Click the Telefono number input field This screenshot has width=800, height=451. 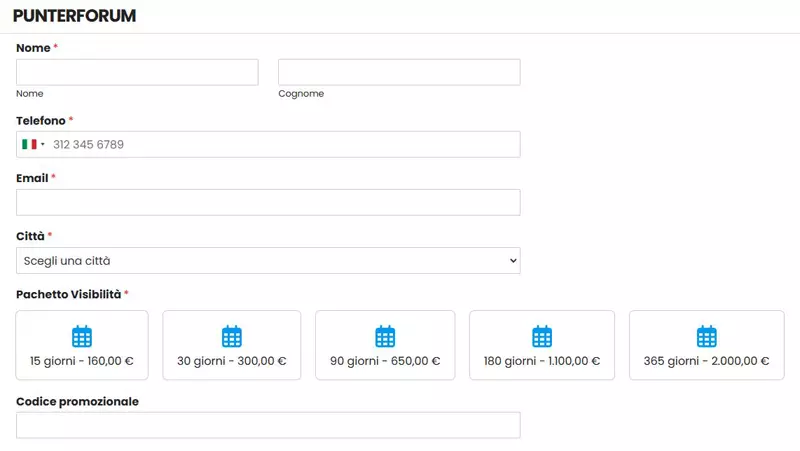tap(268, 144)
